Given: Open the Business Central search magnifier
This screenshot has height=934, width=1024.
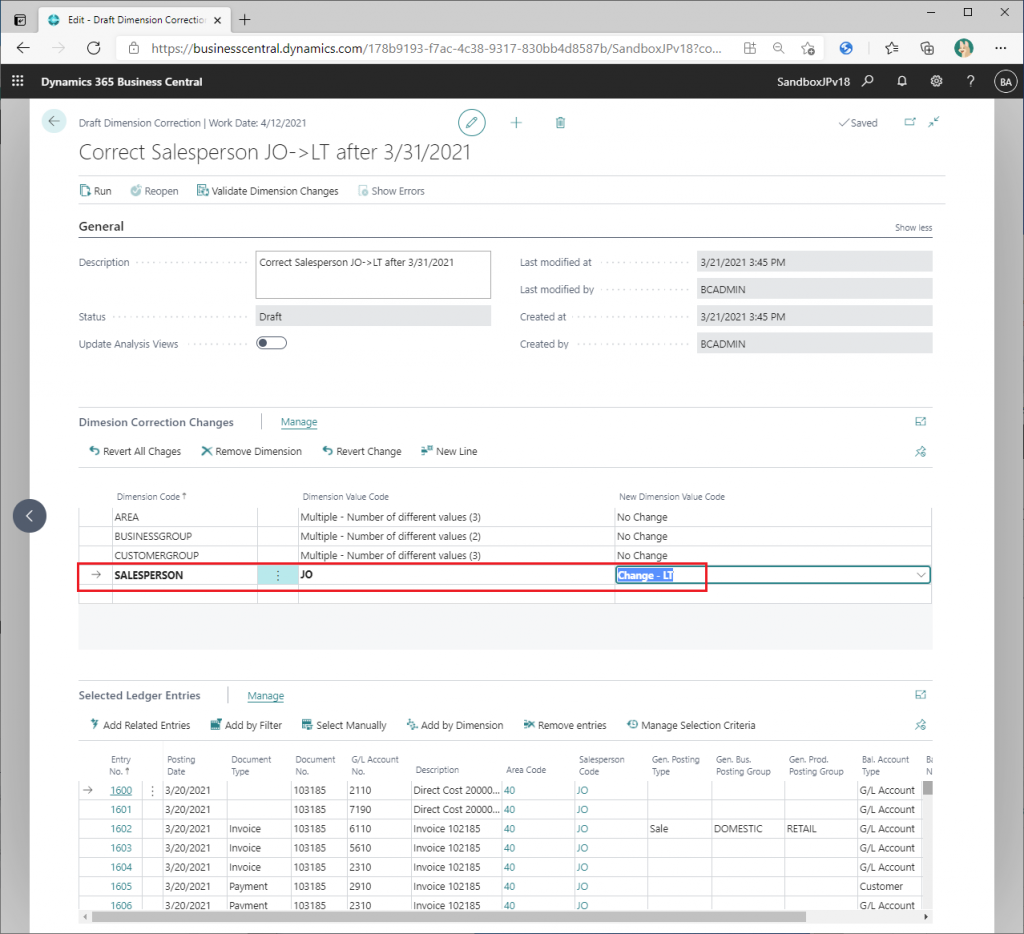Looking at the screenshot, I should (868, 81).
